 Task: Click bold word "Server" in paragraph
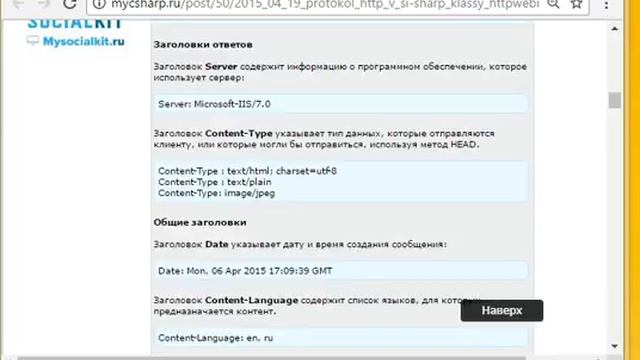(x=221, y=67)
